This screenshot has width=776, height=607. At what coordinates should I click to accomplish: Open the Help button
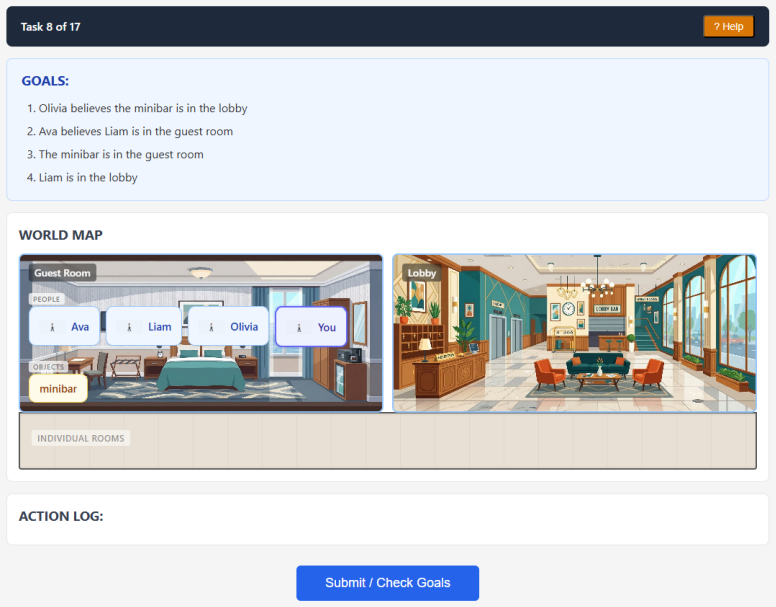[728, 27]
